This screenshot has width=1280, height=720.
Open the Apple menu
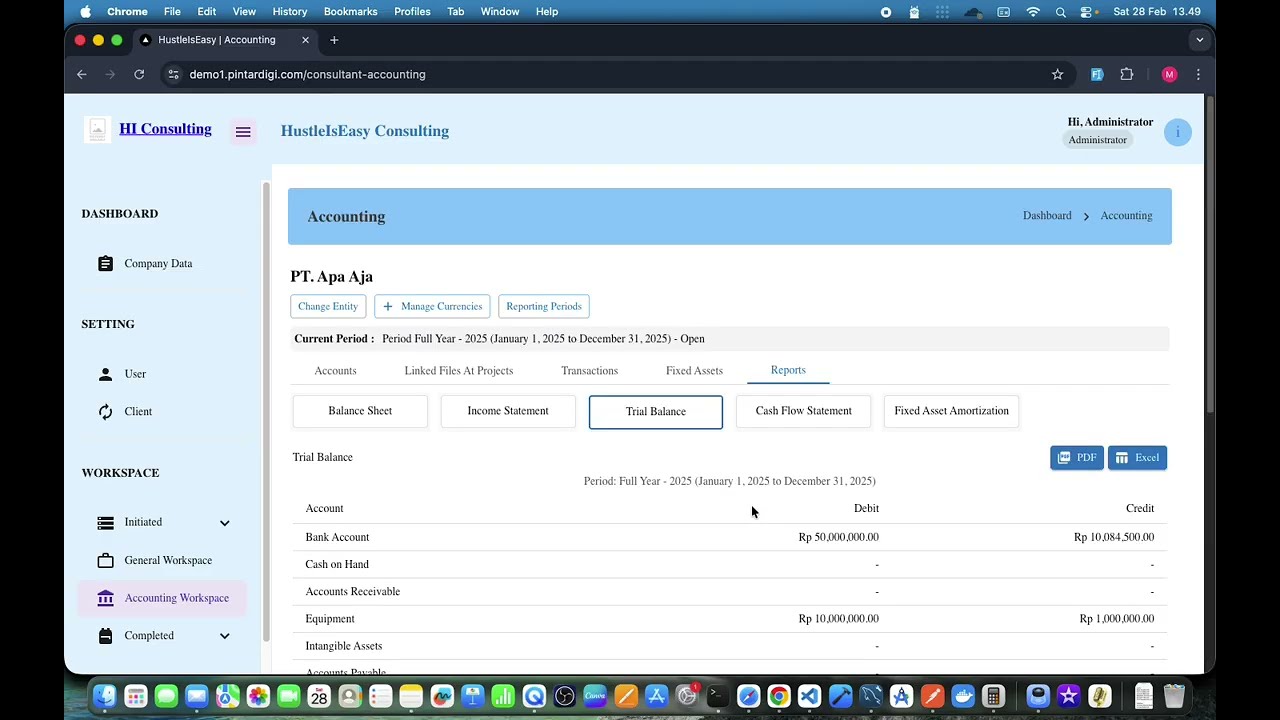(x=85, y=12)
